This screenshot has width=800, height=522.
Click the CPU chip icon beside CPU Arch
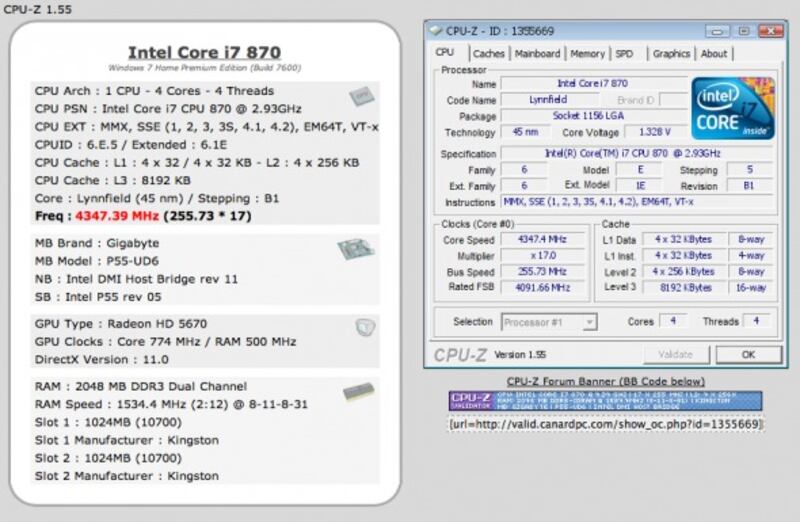(x=360, y=97)
